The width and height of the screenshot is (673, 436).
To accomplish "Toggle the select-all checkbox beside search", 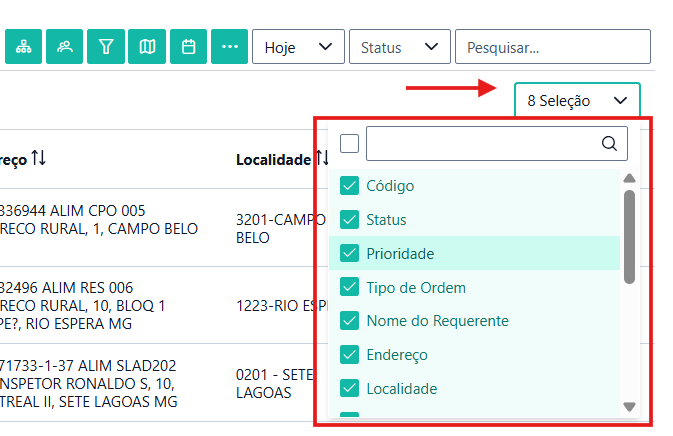I will point(349,144).
